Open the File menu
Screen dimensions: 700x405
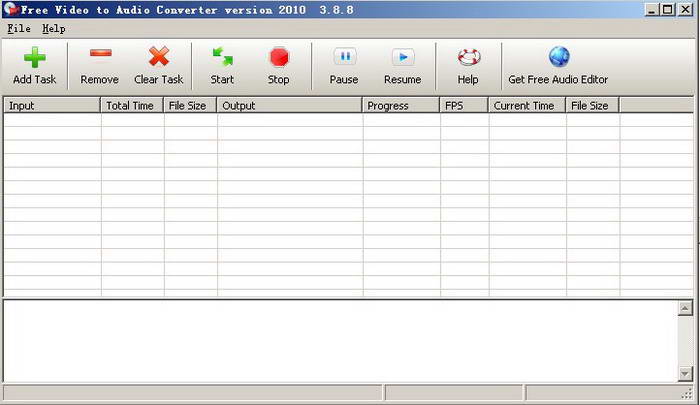19,29
